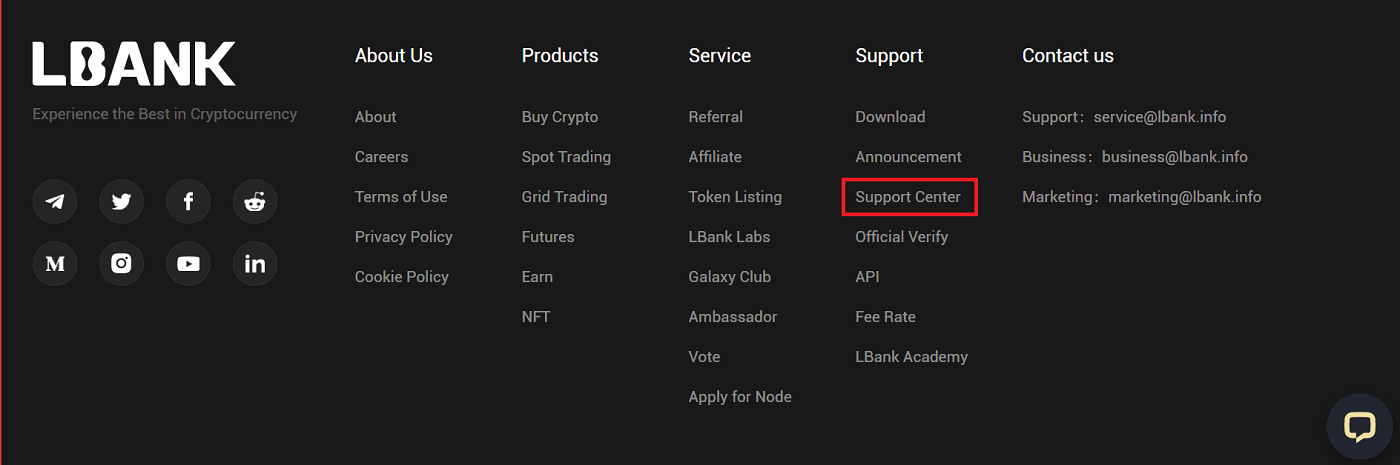The width and height of the screenshot is (1400, 465).
Task: Open the Telegram social icon
Action: pos(55,202)
